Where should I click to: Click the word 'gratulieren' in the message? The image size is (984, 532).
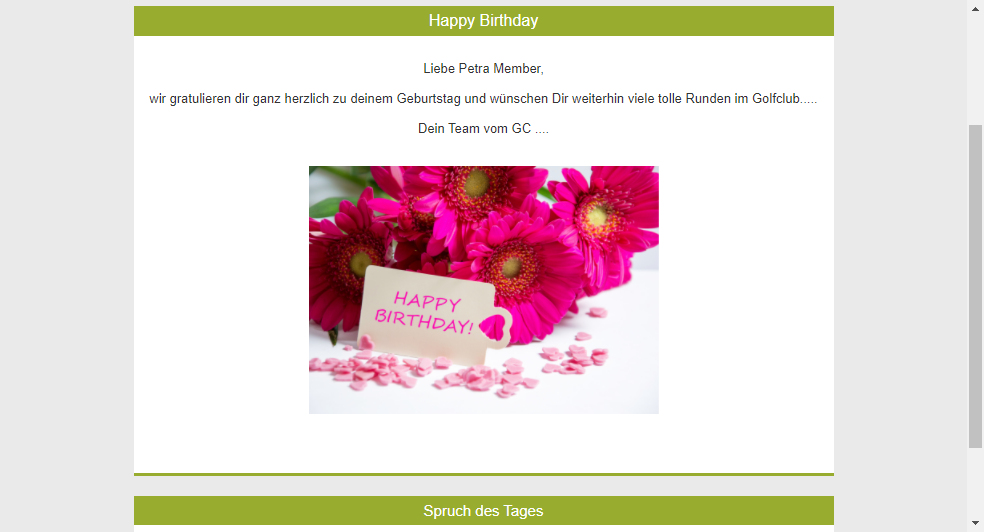200,99
